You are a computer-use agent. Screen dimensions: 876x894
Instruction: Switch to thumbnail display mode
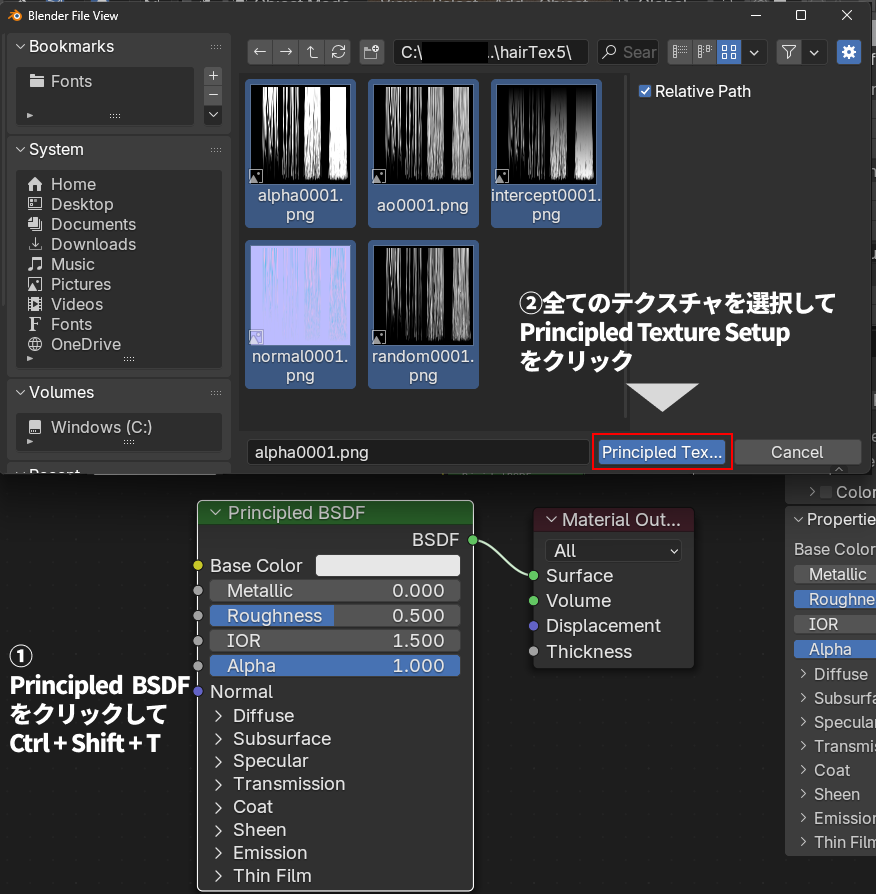pyautogui.click(x=729, y=52)
